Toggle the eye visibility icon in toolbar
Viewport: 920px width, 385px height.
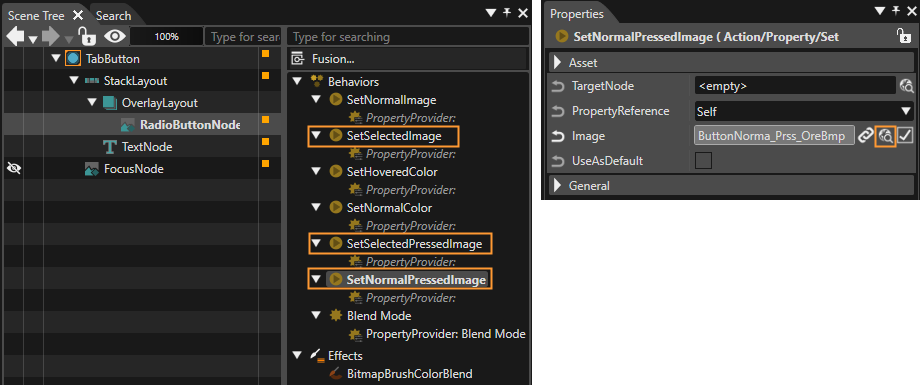click(115, 36)
